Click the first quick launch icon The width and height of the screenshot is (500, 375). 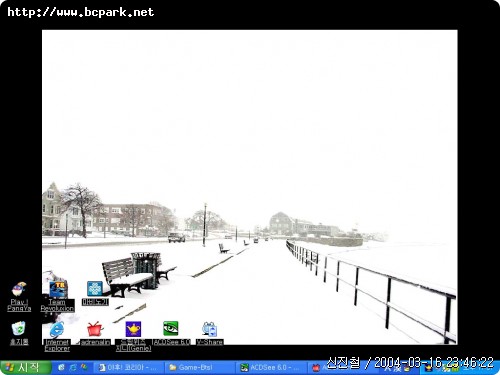click(61, 367)
